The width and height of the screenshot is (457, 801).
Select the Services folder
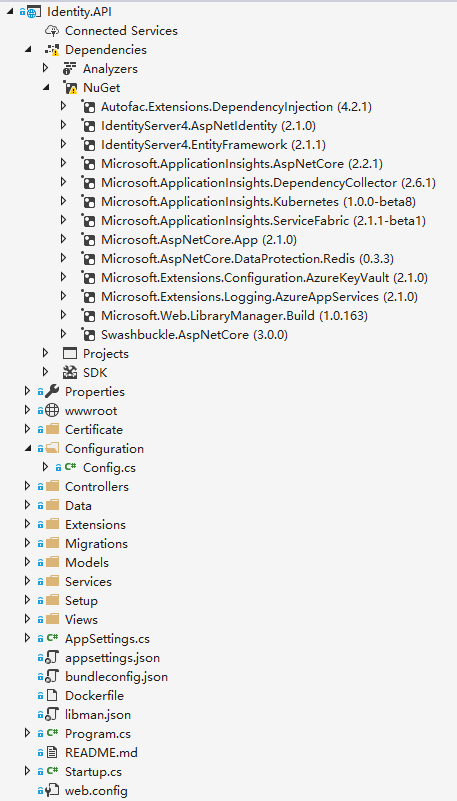pyautogui.click(x=88, y=581)
